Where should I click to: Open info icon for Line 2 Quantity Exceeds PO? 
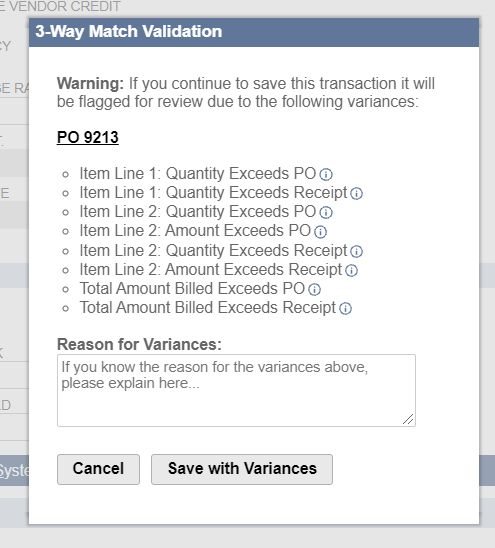click(x=326, y=212)
